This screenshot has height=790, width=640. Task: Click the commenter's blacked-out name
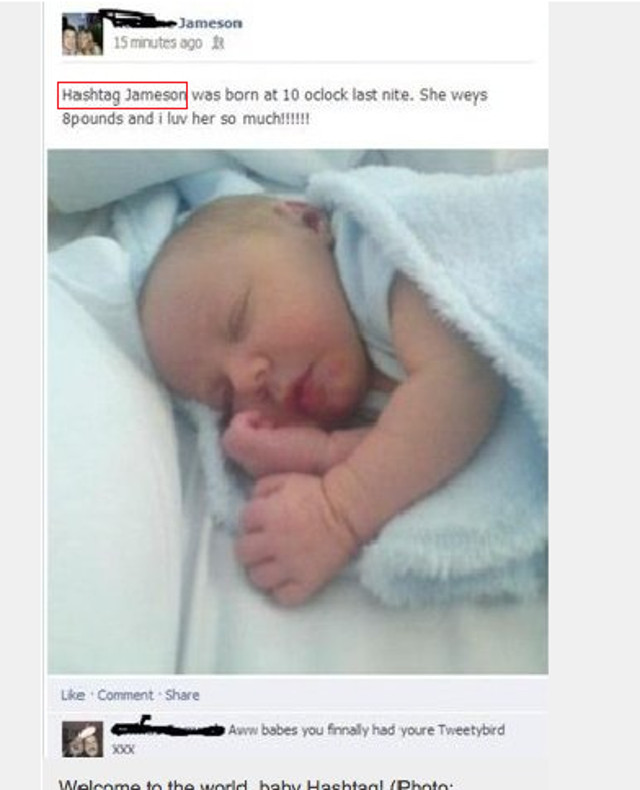point(167,728)
